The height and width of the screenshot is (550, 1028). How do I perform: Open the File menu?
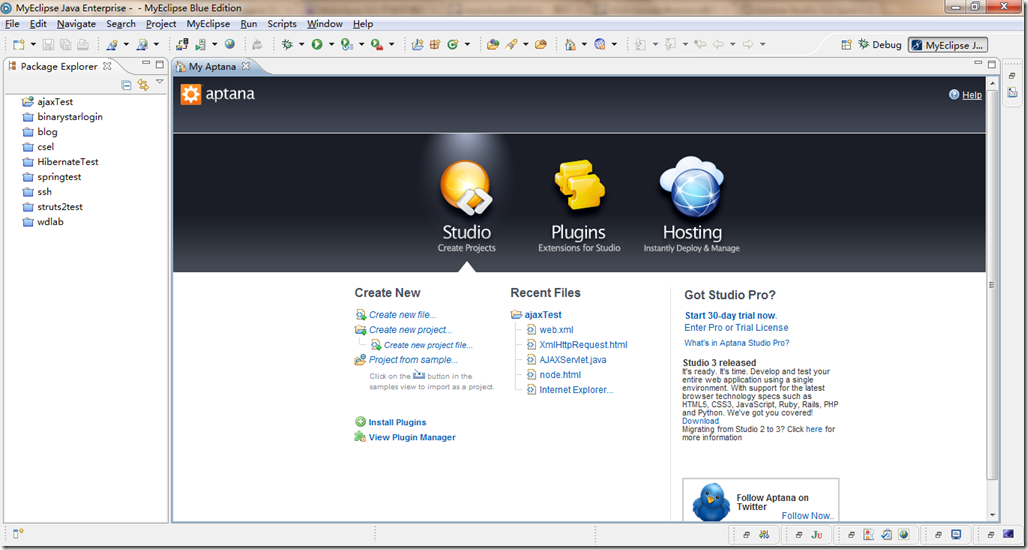(x=12, y=24)
